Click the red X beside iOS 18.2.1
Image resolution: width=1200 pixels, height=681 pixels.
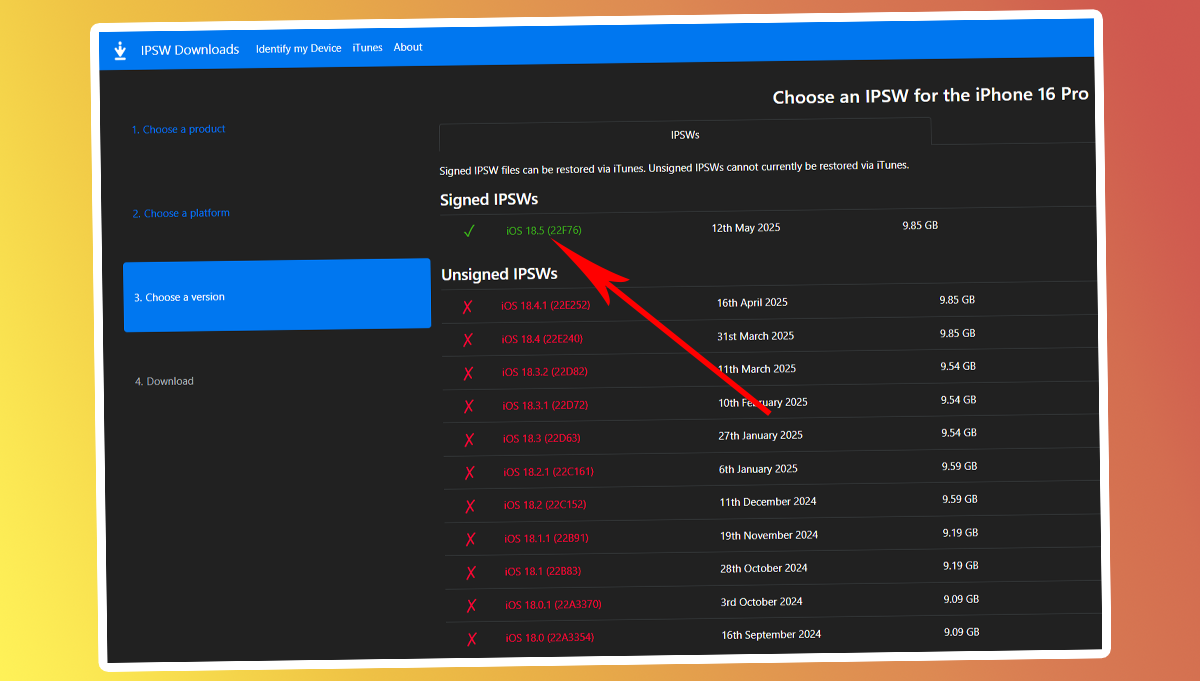tap(470, 472)
